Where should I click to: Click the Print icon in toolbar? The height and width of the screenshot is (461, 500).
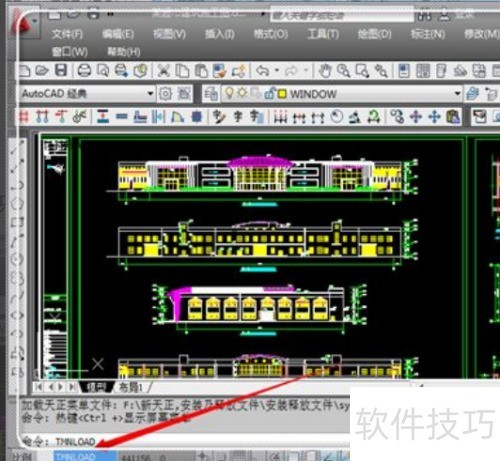pos(84,70)
